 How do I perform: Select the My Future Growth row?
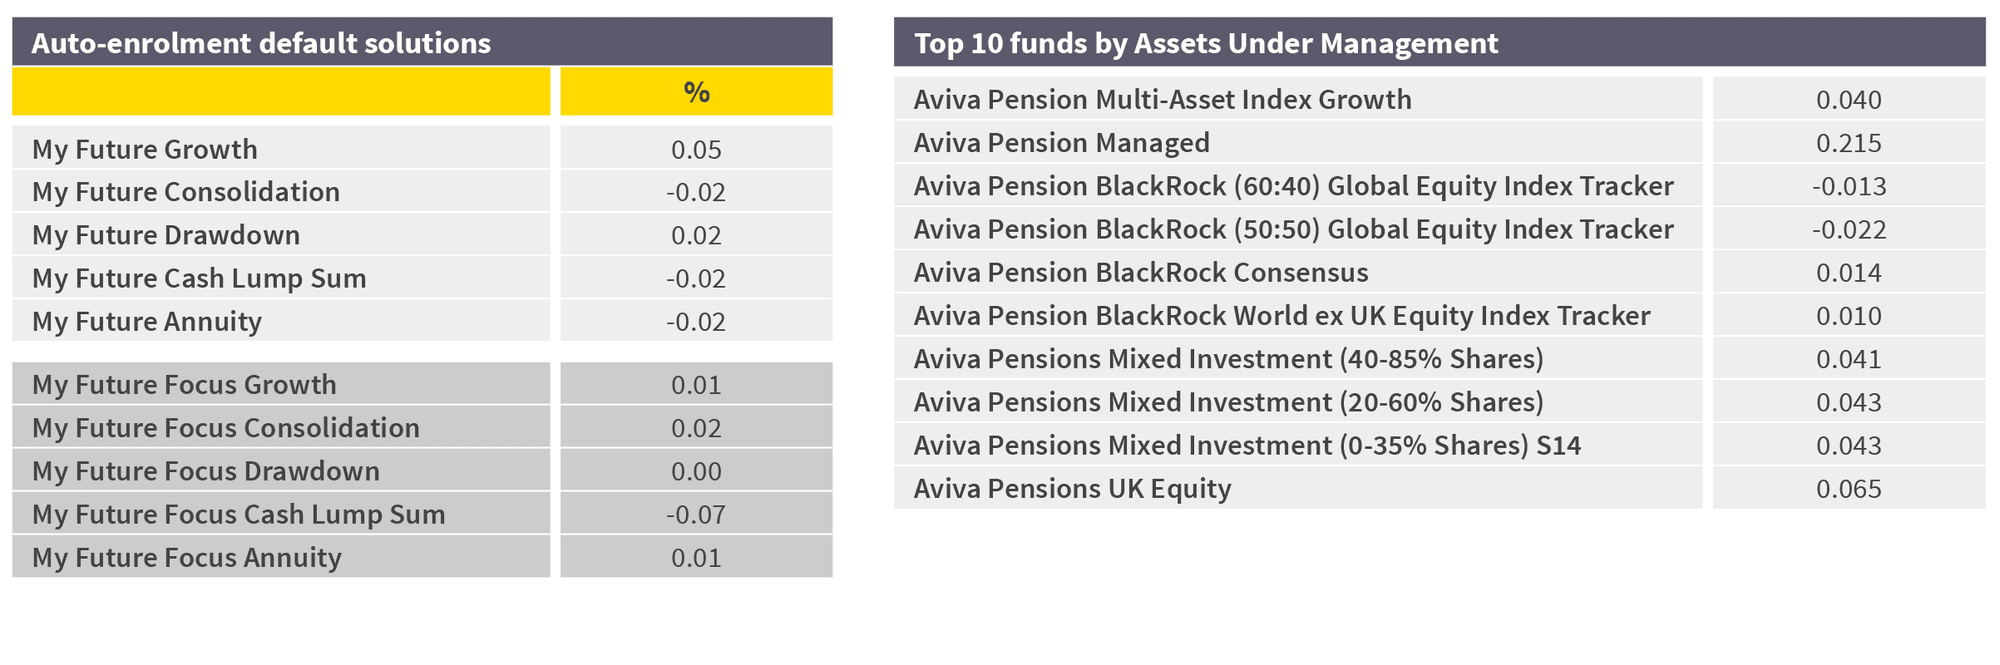(x=422, y=148)
